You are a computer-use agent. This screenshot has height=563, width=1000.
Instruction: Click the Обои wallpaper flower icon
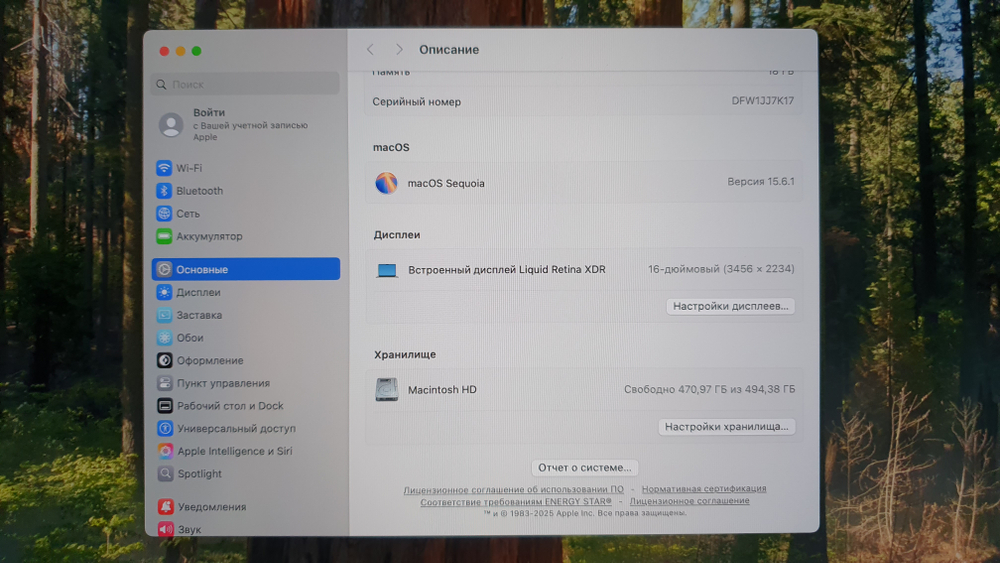(165, 337)
